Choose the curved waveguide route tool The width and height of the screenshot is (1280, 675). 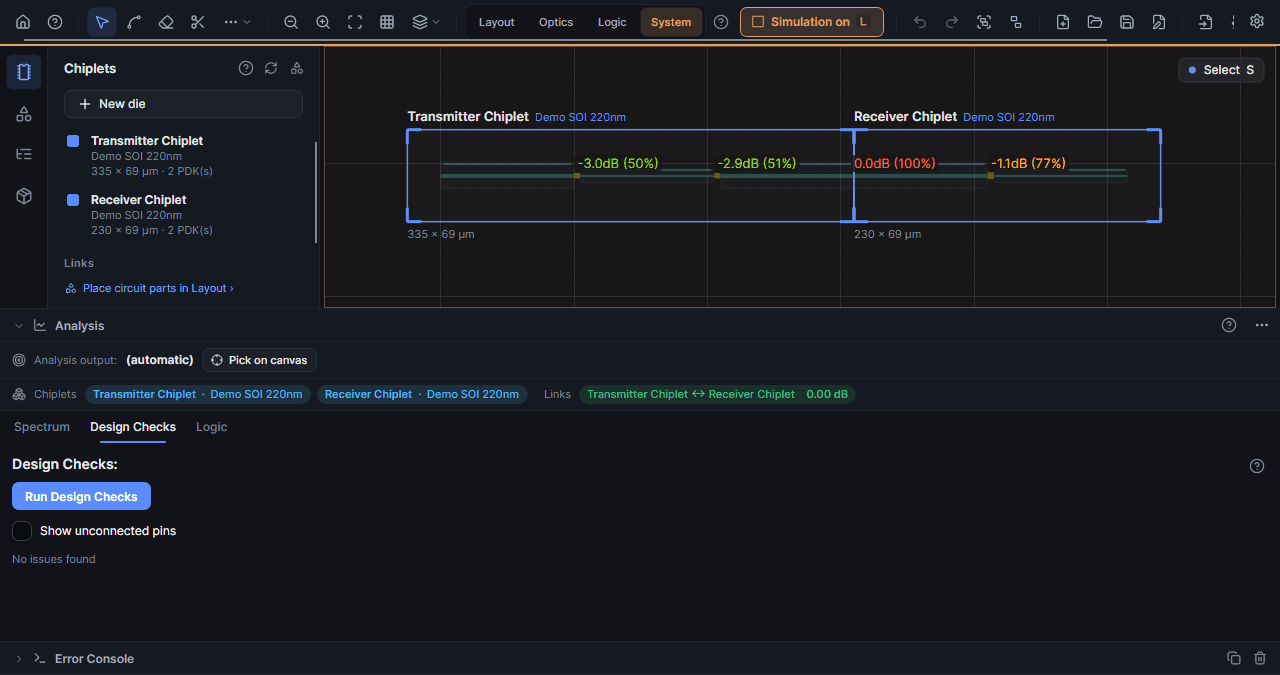[x=134, y=22]
